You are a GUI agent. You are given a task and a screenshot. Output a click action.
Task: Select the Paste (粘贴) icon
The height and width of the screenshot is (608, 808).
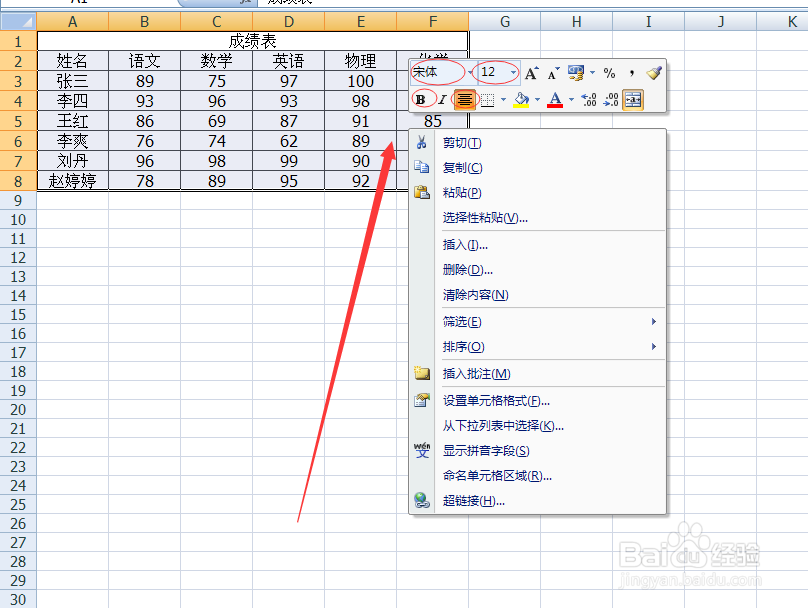[x=421, y=192]
